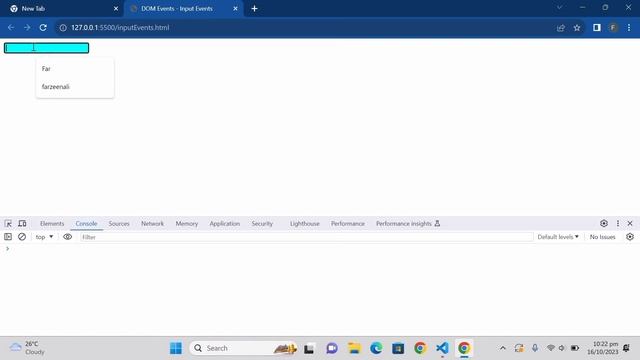This screenshot has width=640, height=360.
Task: Open the Performance panel
Action: coord(347,224)
